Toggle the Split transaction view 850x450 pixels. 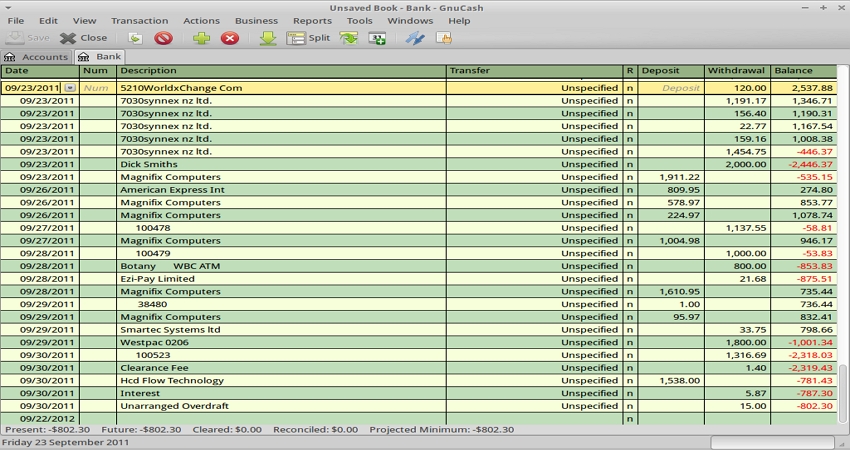point(308,38)
